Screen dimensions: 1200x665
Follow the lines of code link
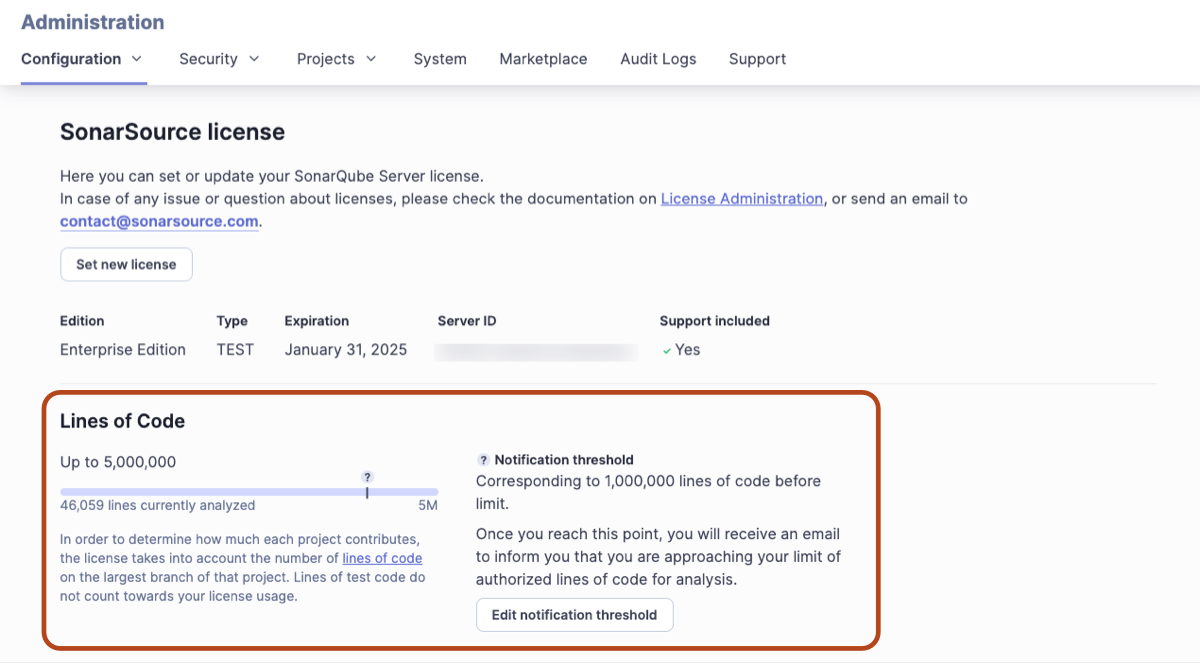point(382,558)
